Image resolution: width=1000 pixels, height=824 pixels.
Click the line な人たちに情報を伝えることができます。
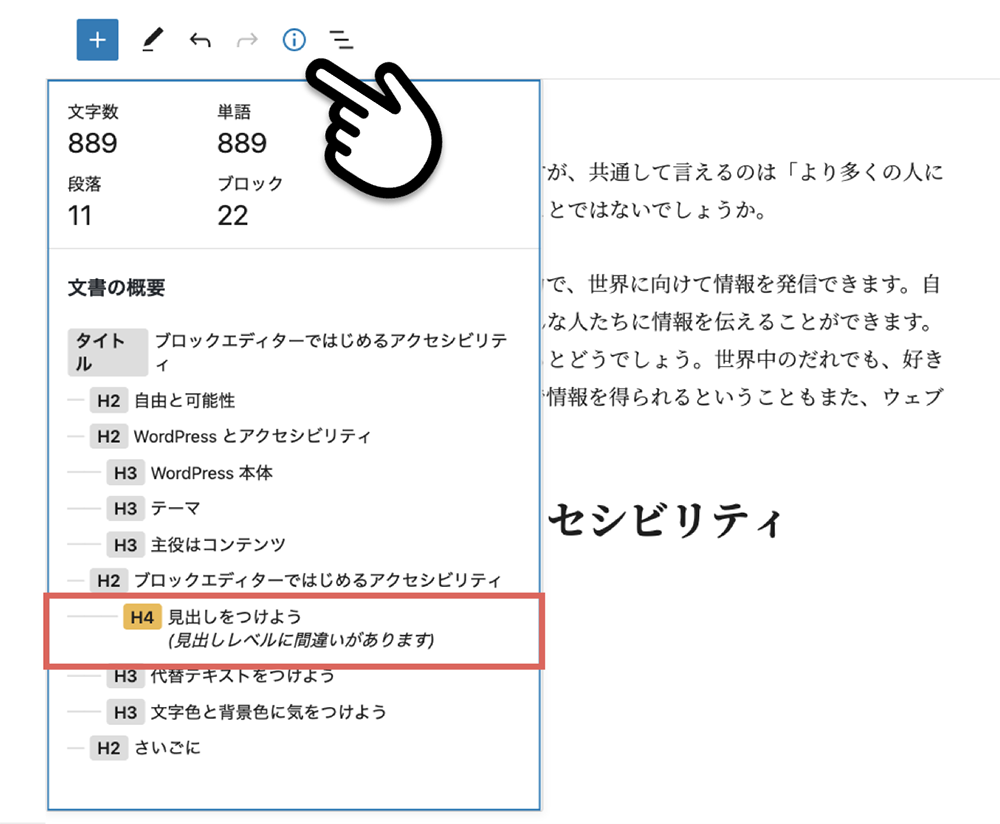[739, 321]
